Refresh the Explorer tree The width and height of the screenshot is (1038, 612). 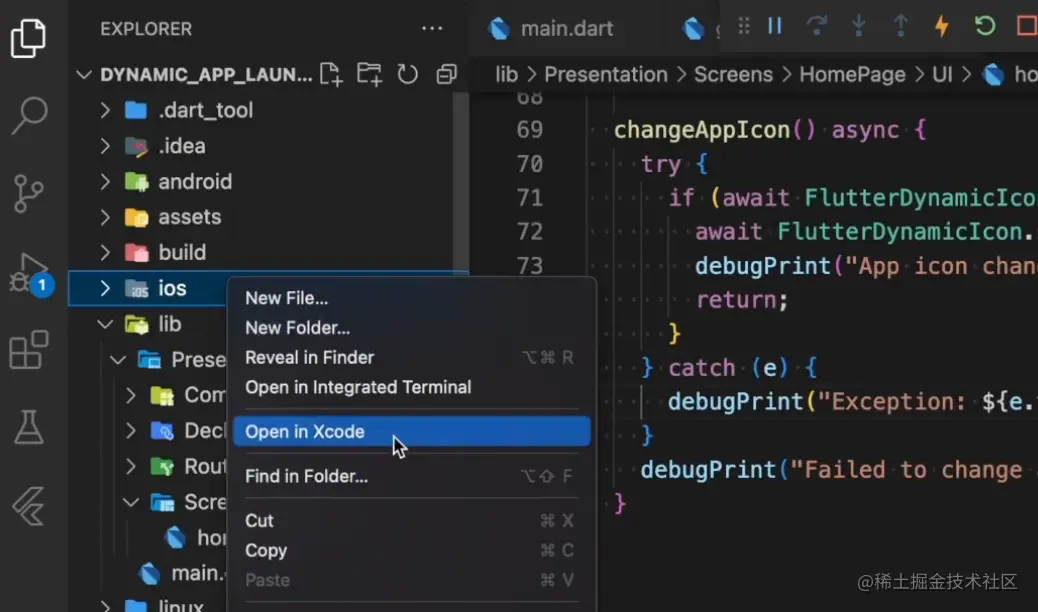[x=408, y=74]
